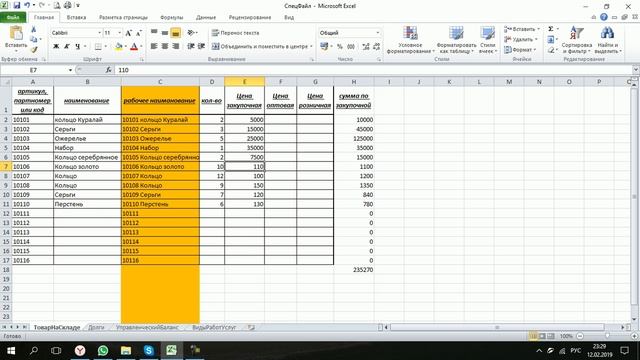Open the borders dropdown arrow

(x=106, y=47)
